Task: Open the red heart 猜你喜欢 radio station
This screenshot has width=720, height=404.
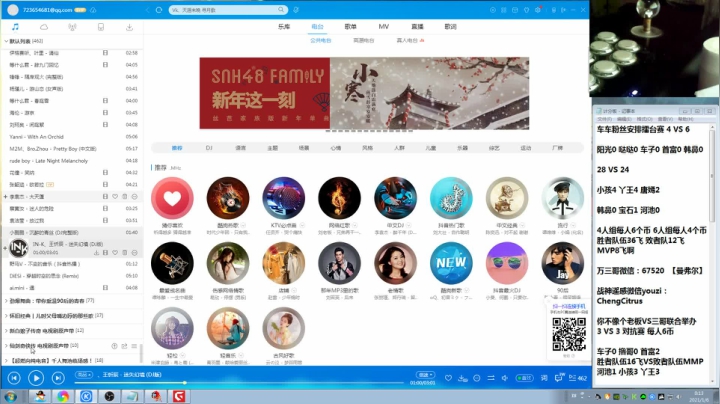Action: point(172,198)
